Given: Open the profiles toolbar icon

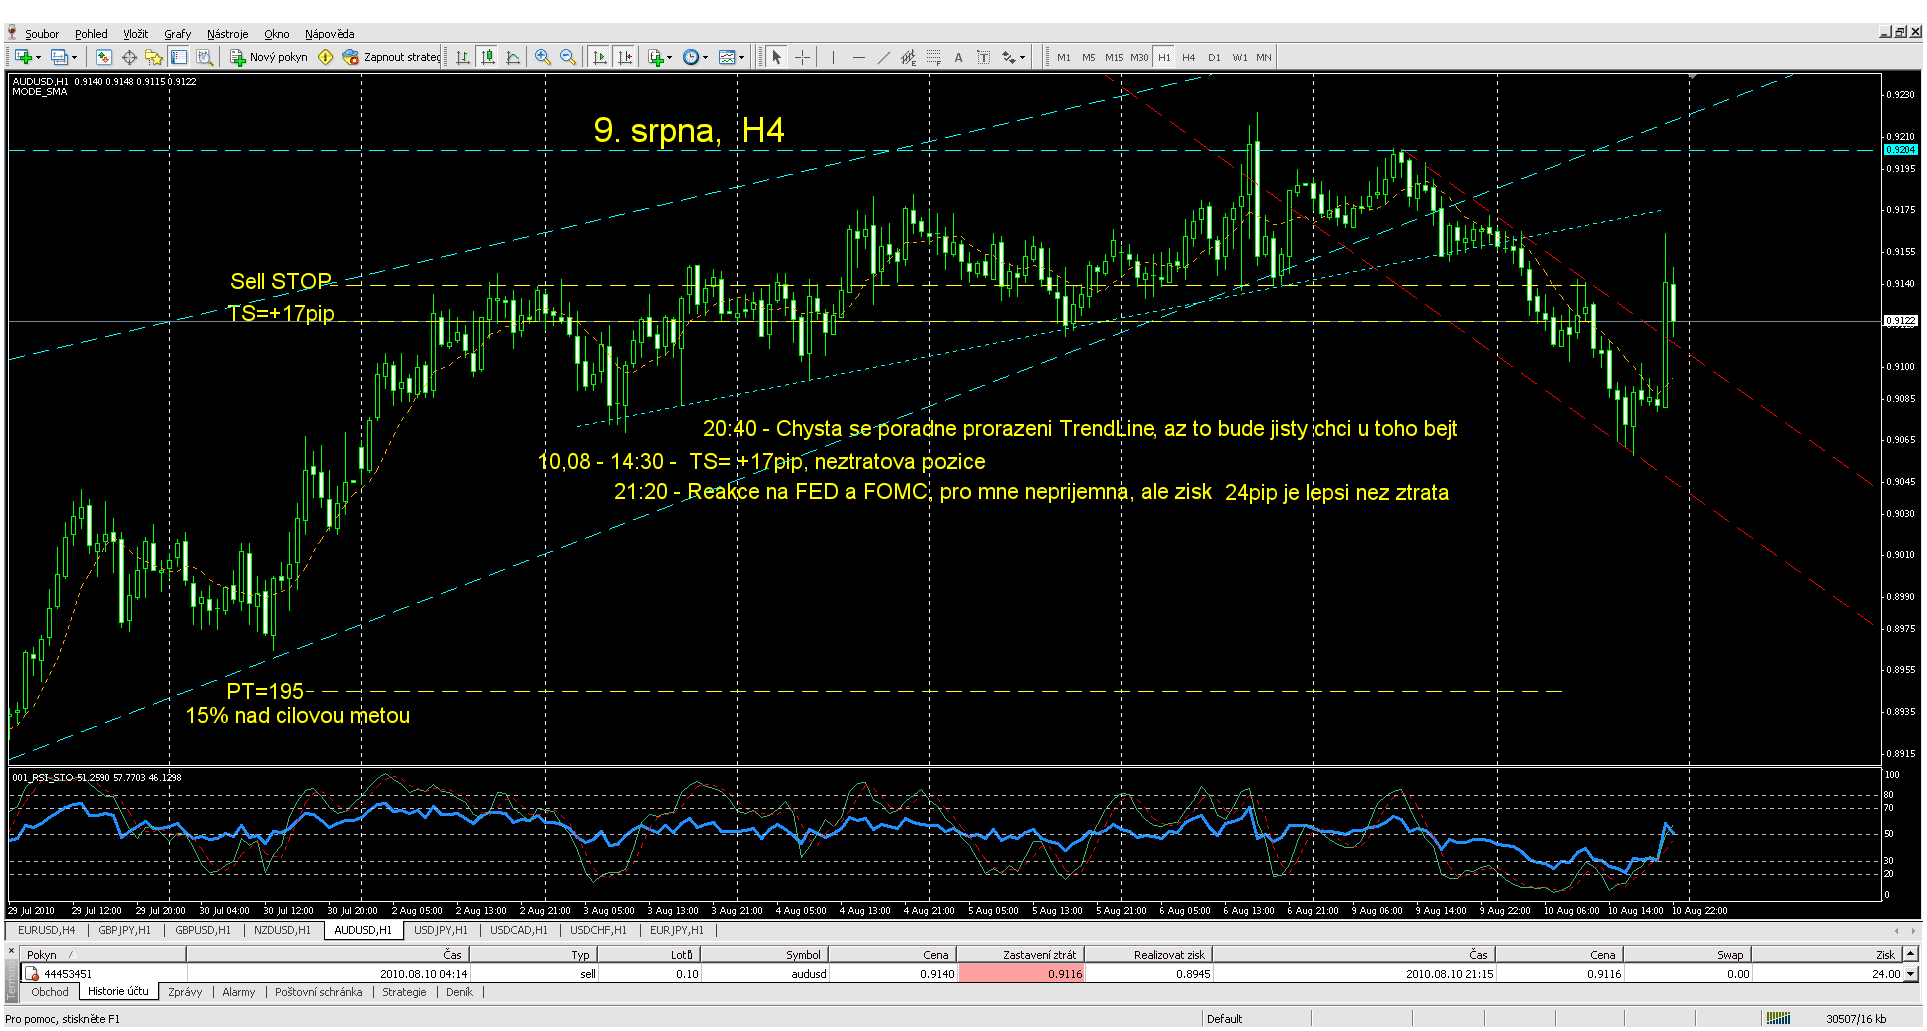Looking at the screenshot, I should pyautogui.click(x=59, y=57).
